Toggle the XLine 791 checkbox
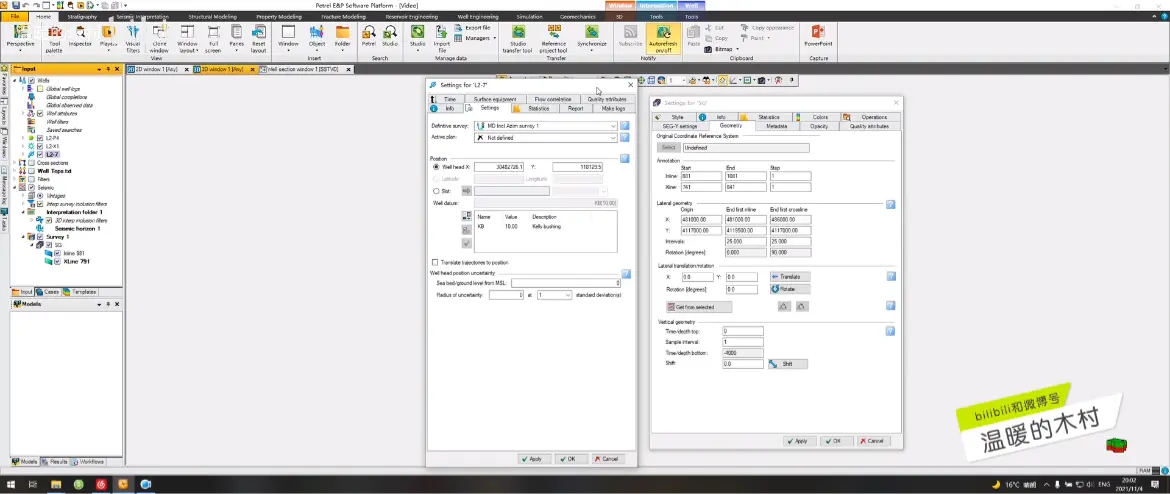The height and width of the screenshot is (494, 1170). point(57,261)
